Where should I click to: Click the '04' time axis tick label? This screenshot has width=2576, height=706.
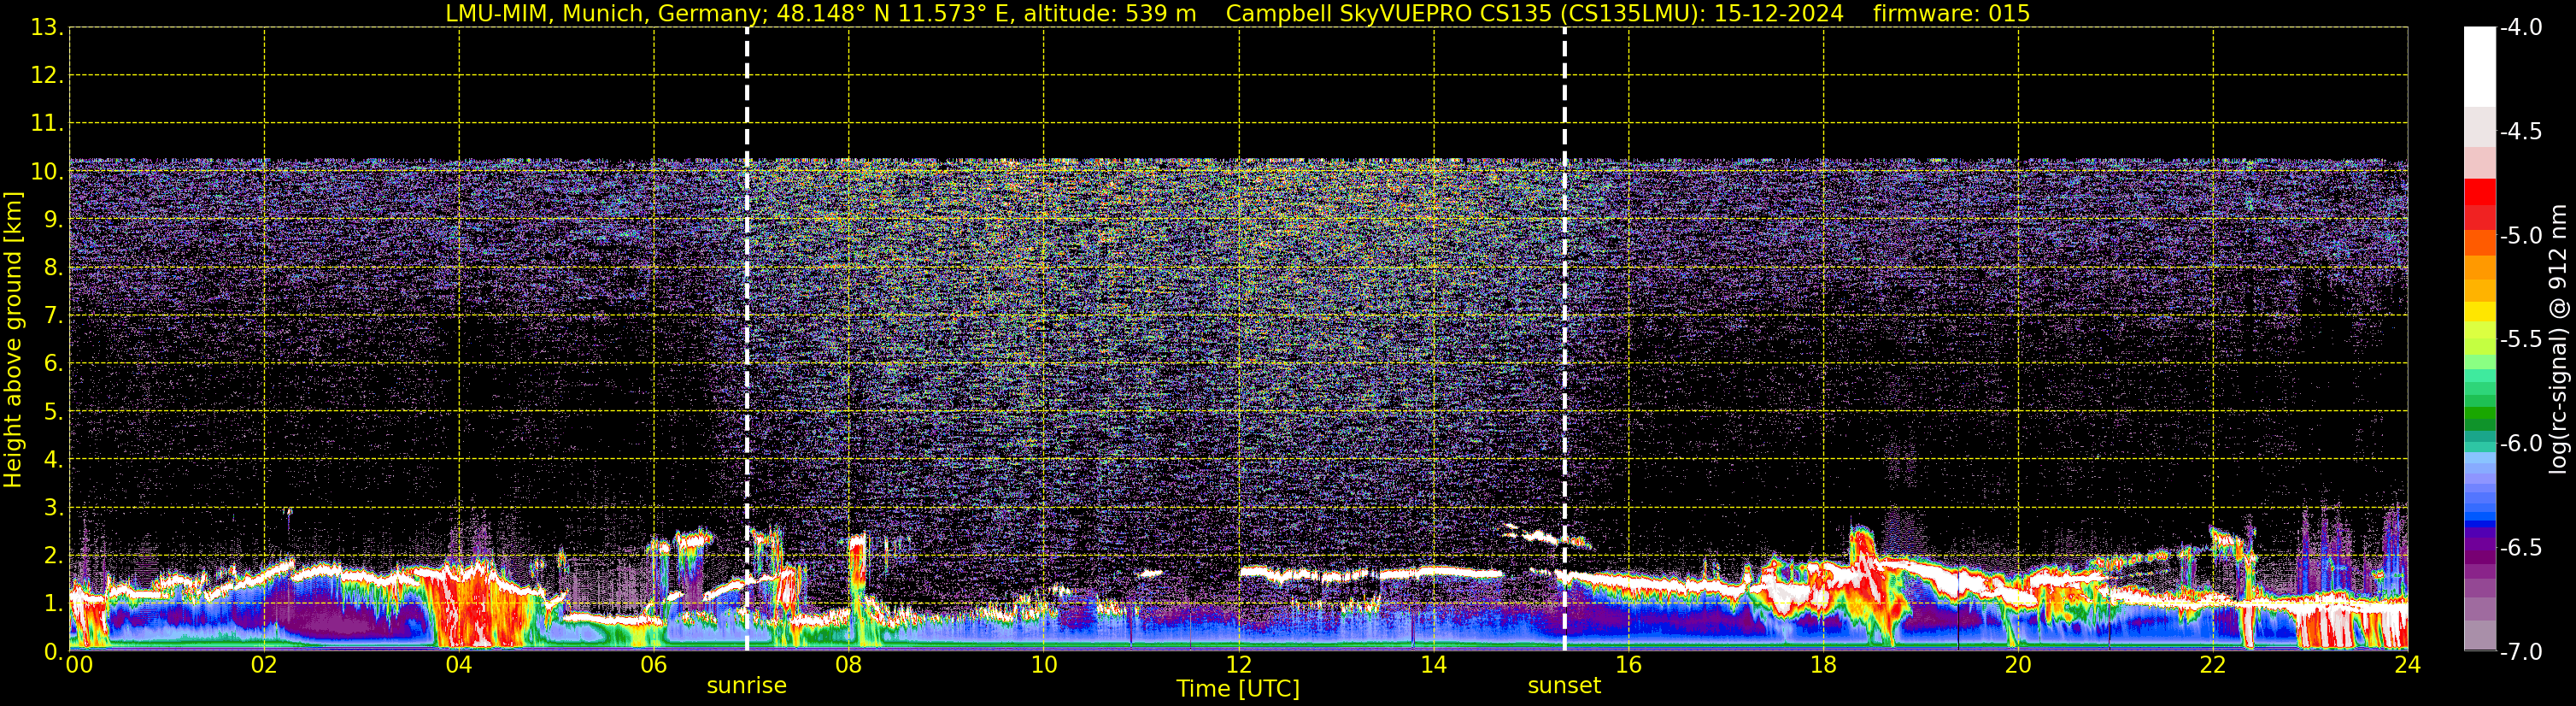click(x=459, y=664)
